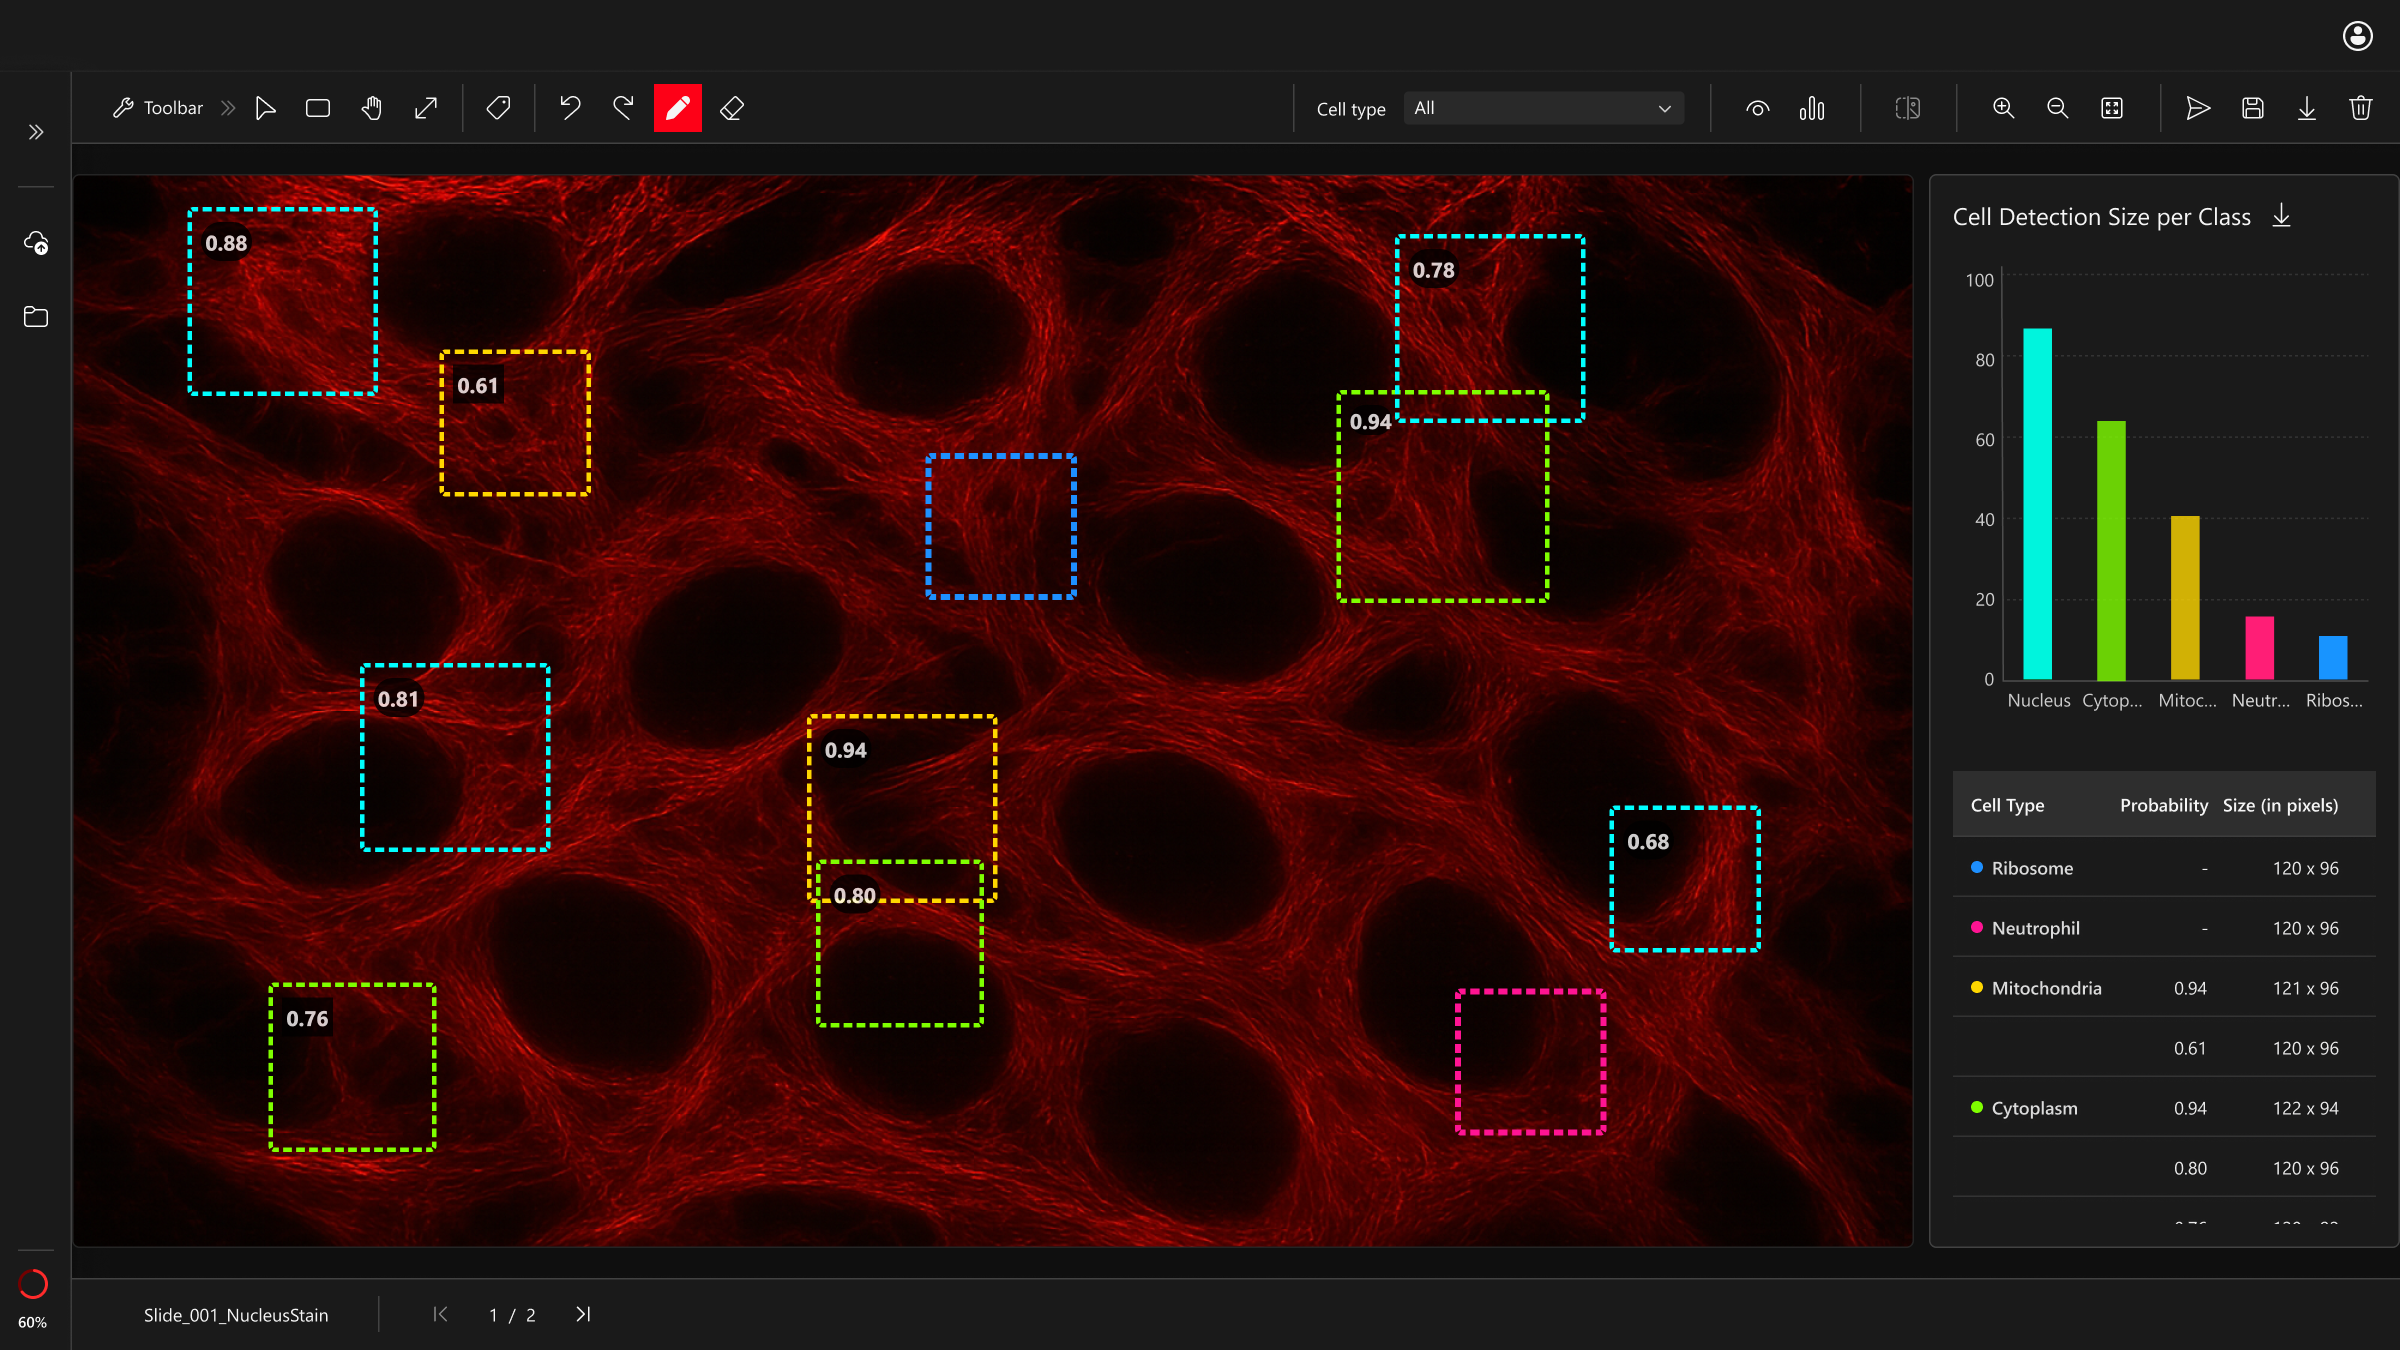The height and width of the screenshot is (1350, 2400).
Task: Toggle the bar chart statistics panel
Action: tap(1812, 108)
